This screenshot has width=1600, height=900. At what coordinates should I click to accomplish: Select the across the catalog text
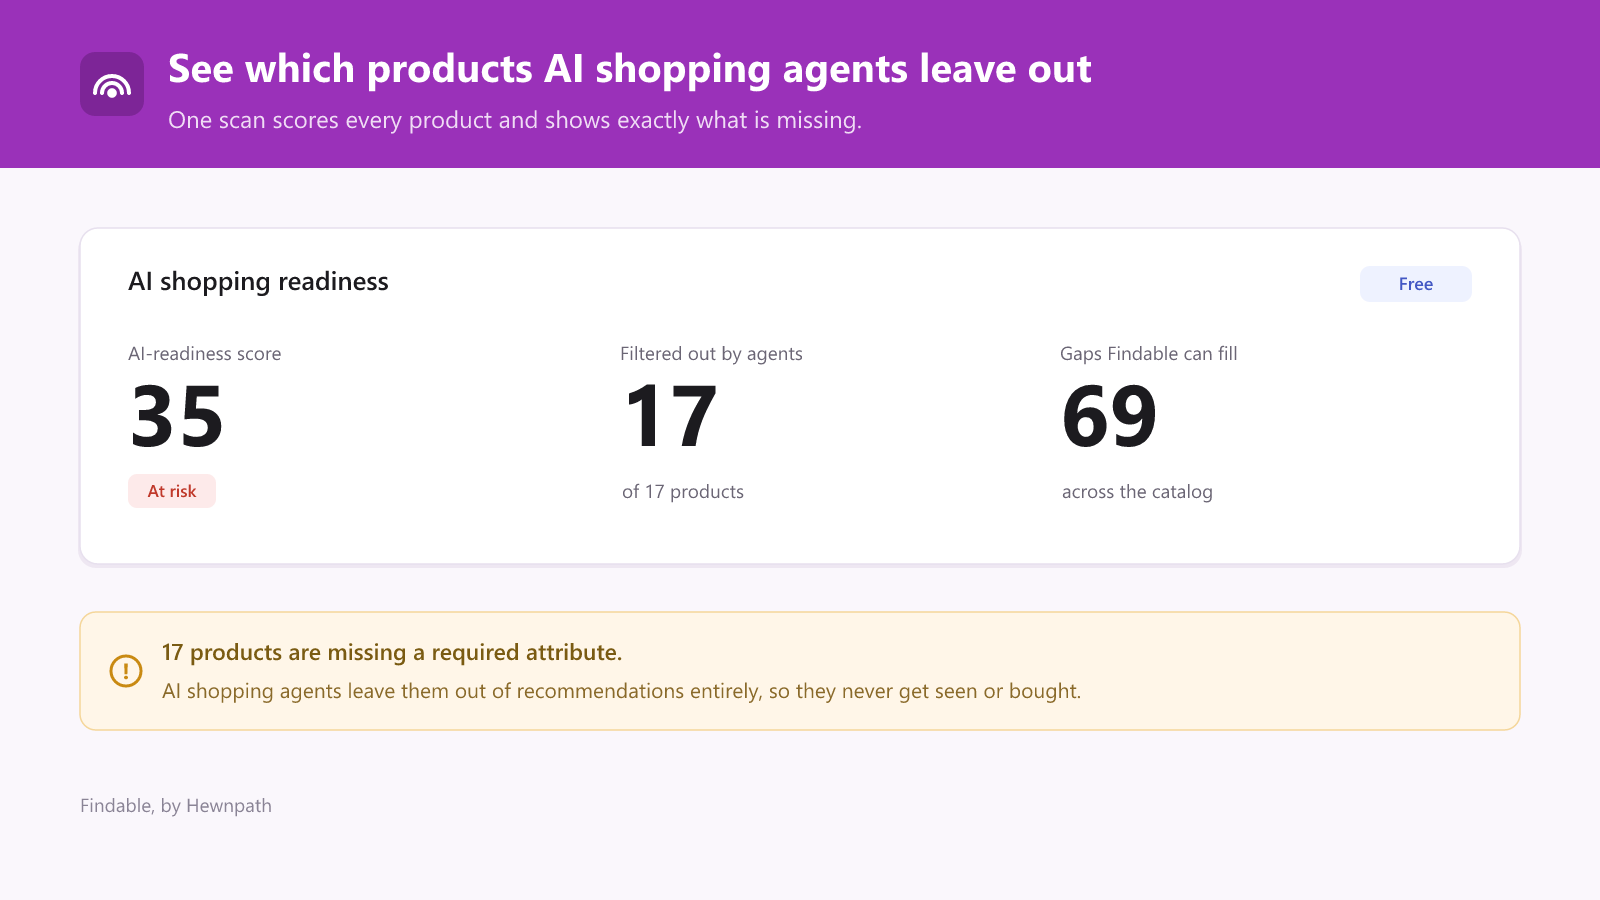pos(1137,492)
